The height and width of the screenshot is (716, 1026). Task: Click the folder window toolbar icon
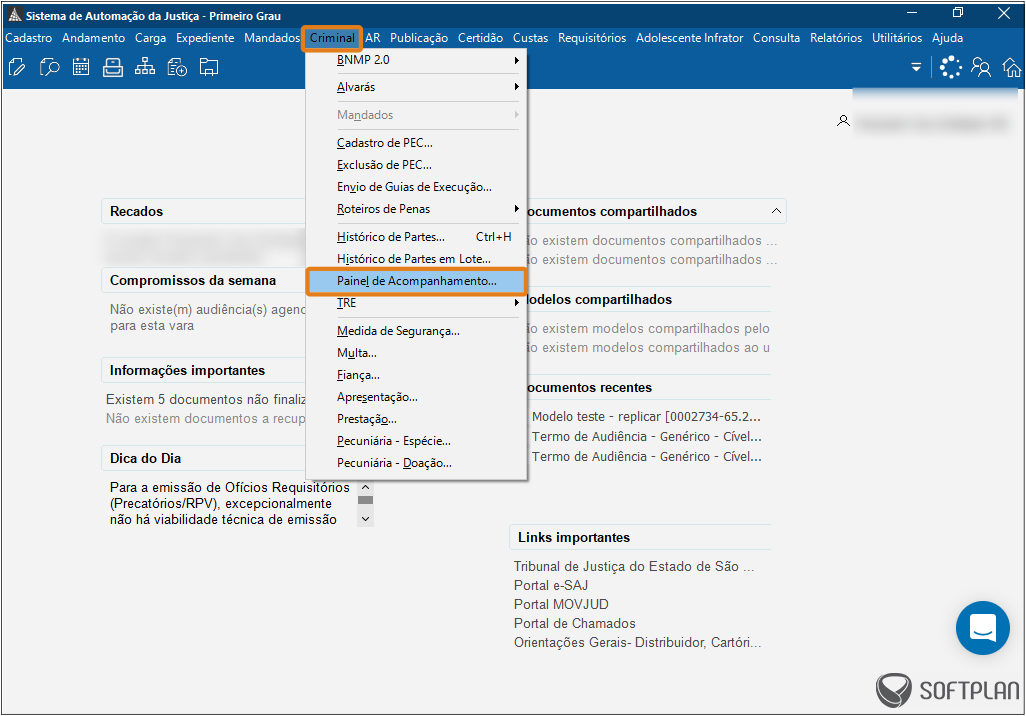[209, 67]
